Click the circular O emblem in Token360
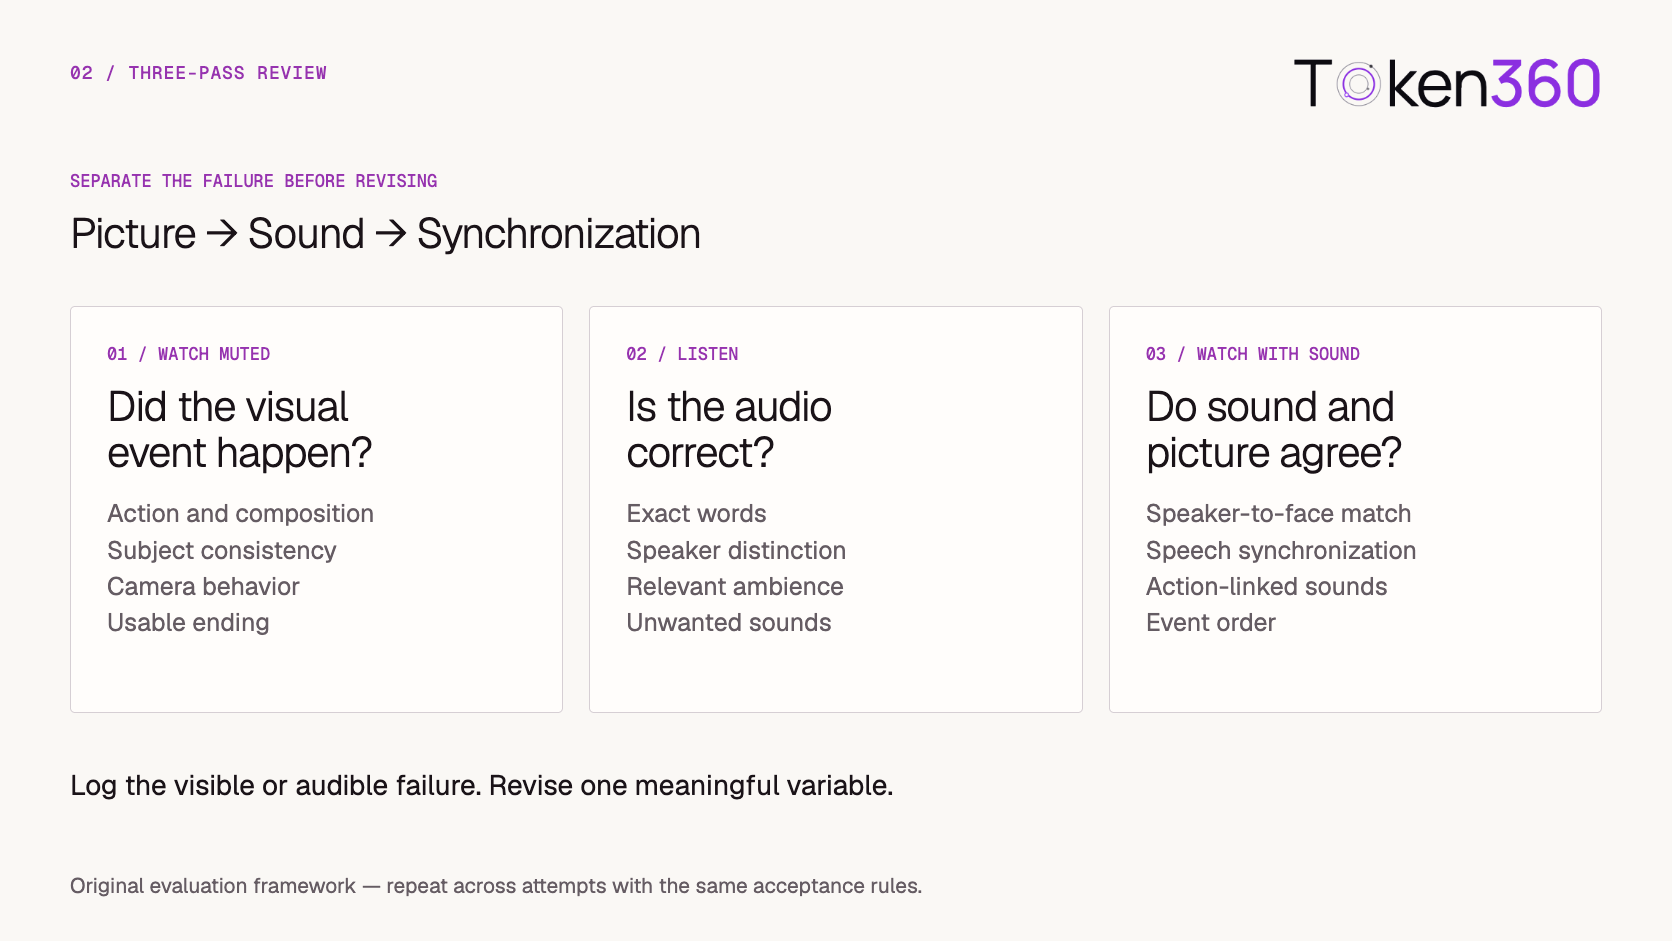Viewport: 1672px width, 941px height. click(x=1359, y=84)
